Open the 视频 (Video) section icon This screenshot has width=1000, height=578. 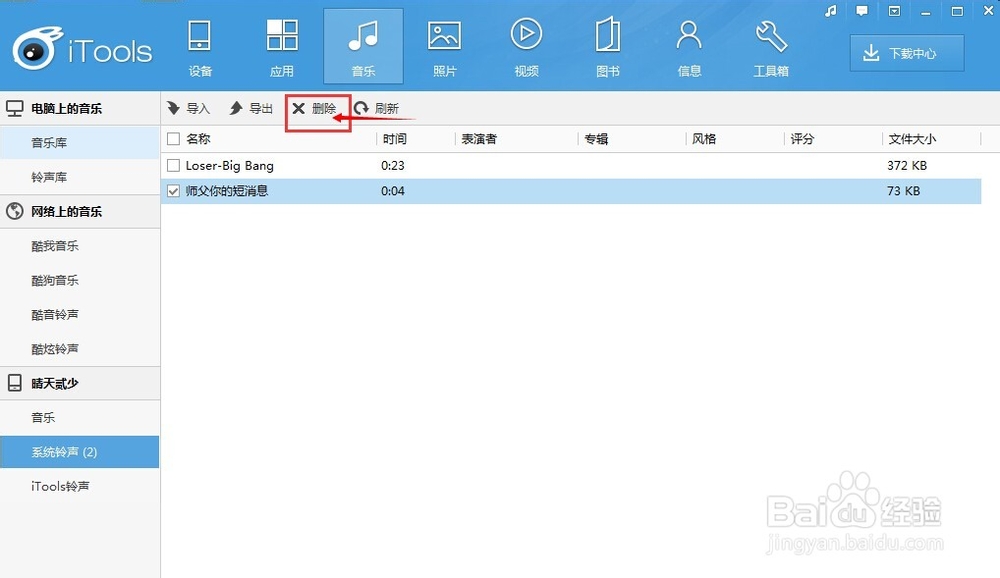[526, 35]
